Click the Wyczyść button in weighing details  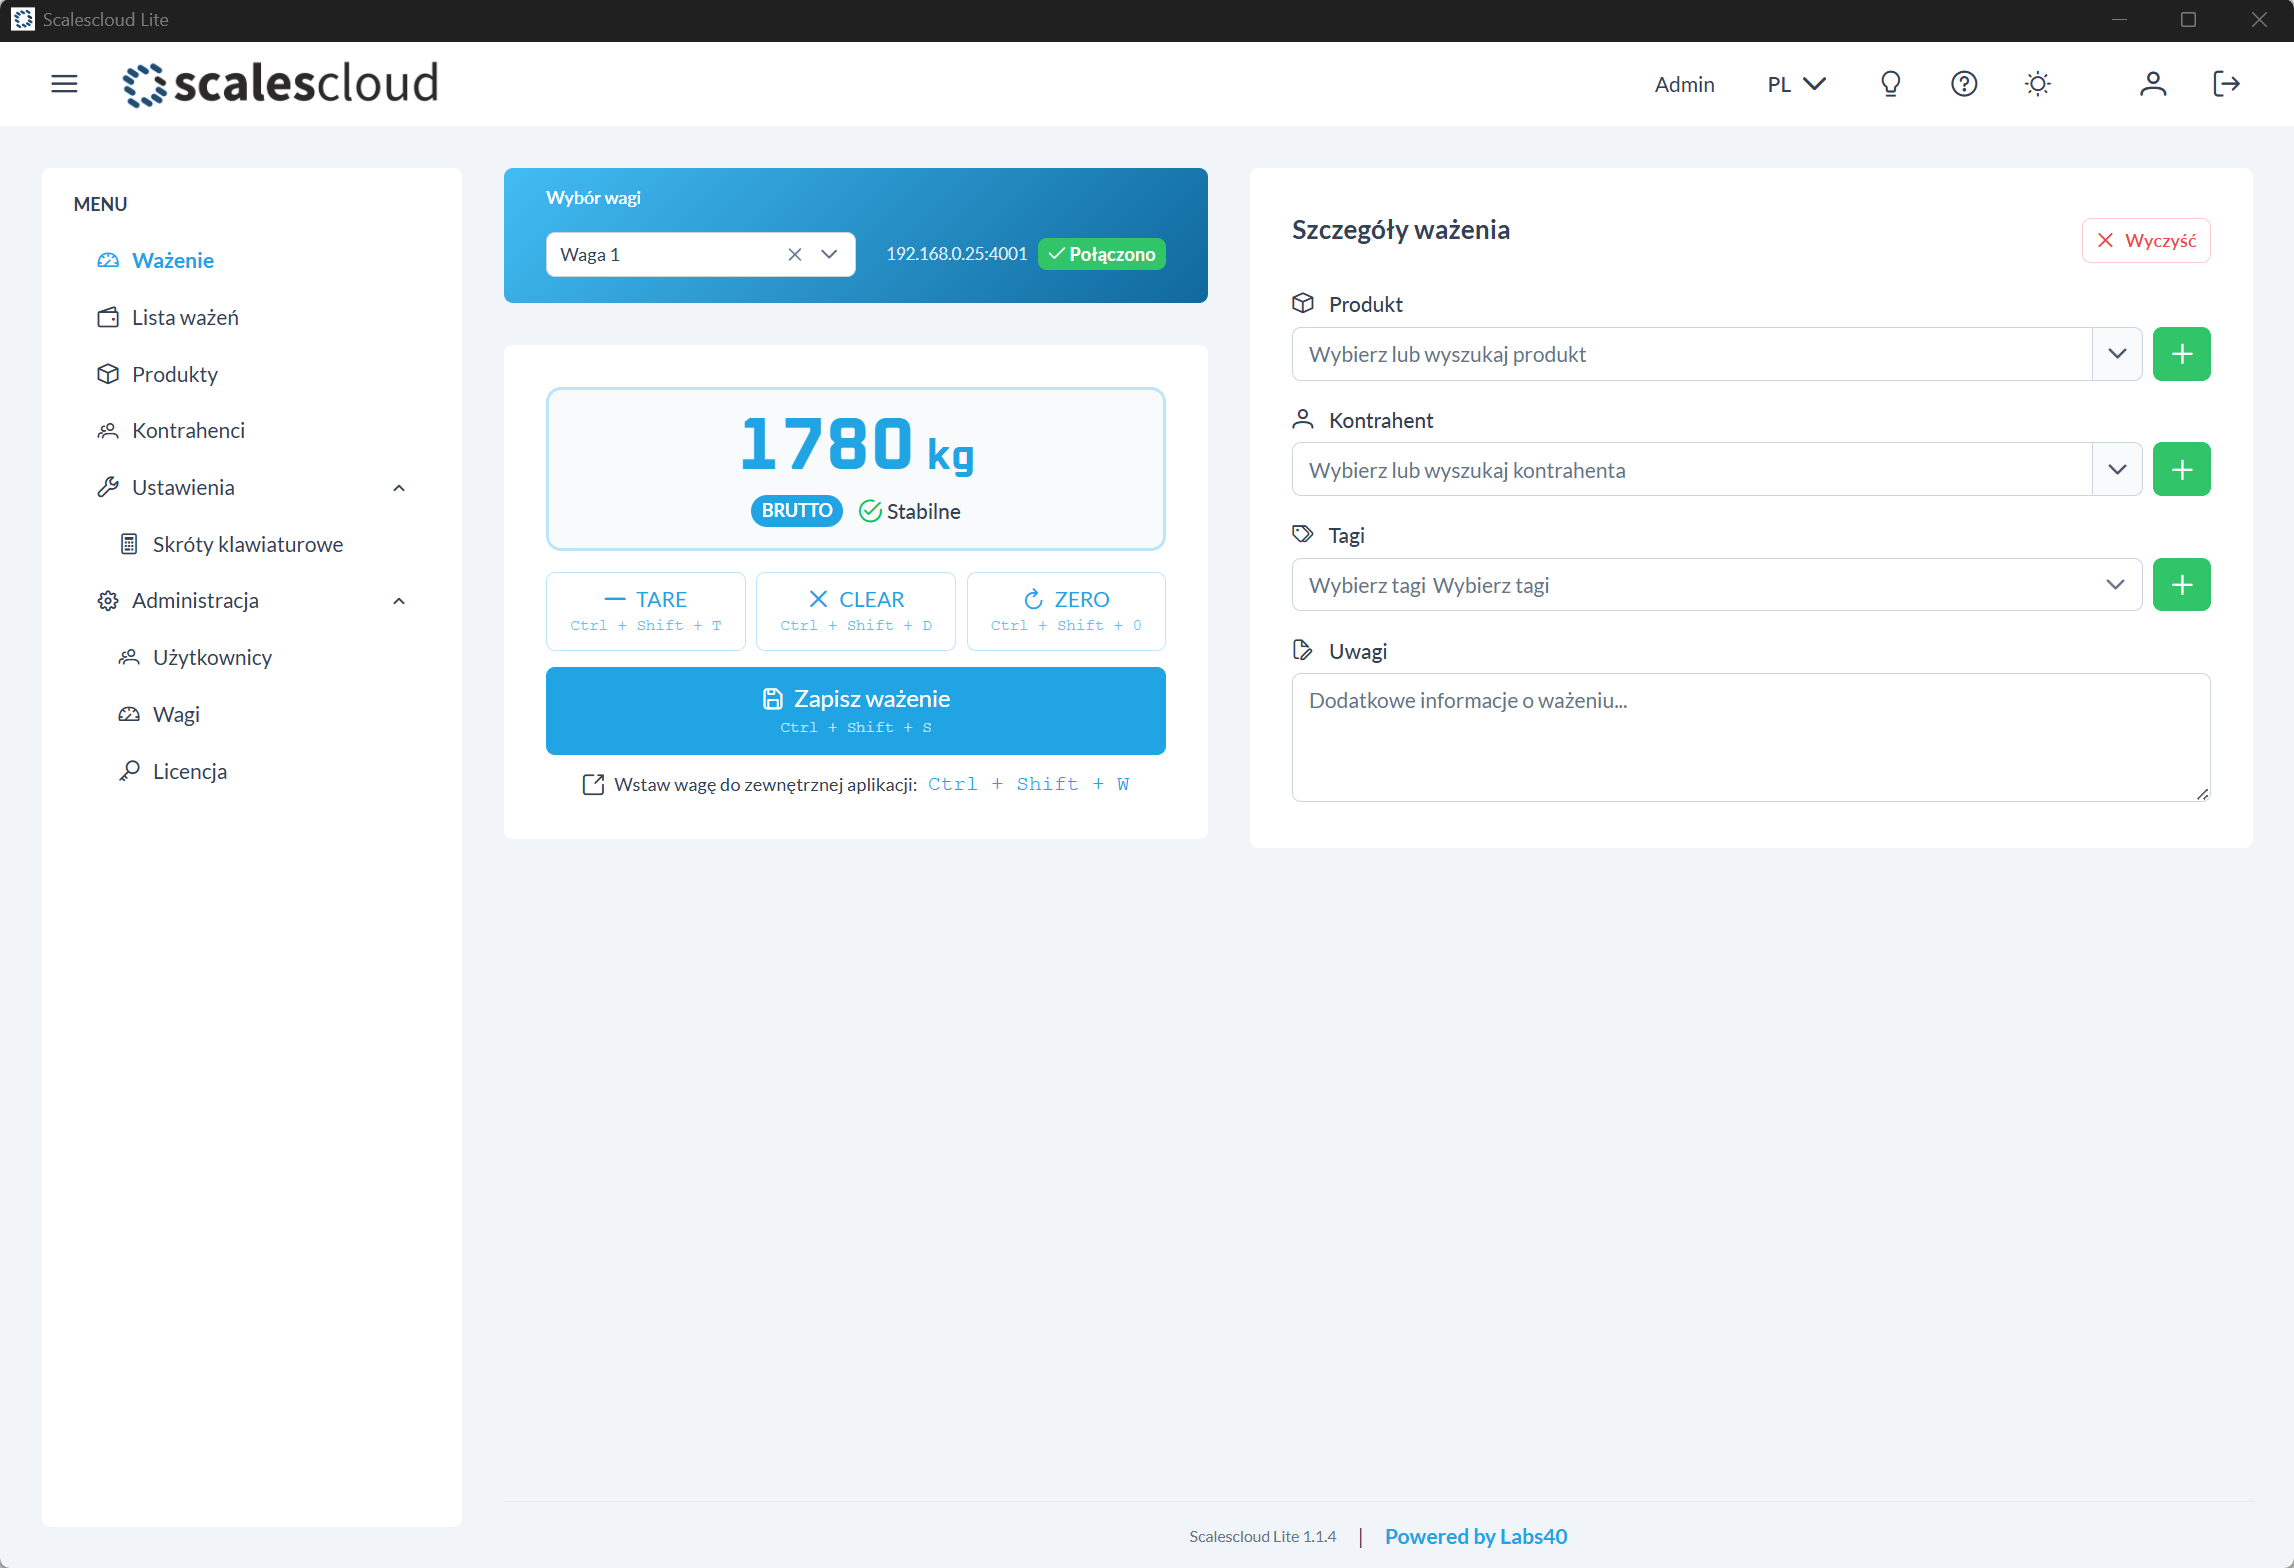coord(2145,240)
